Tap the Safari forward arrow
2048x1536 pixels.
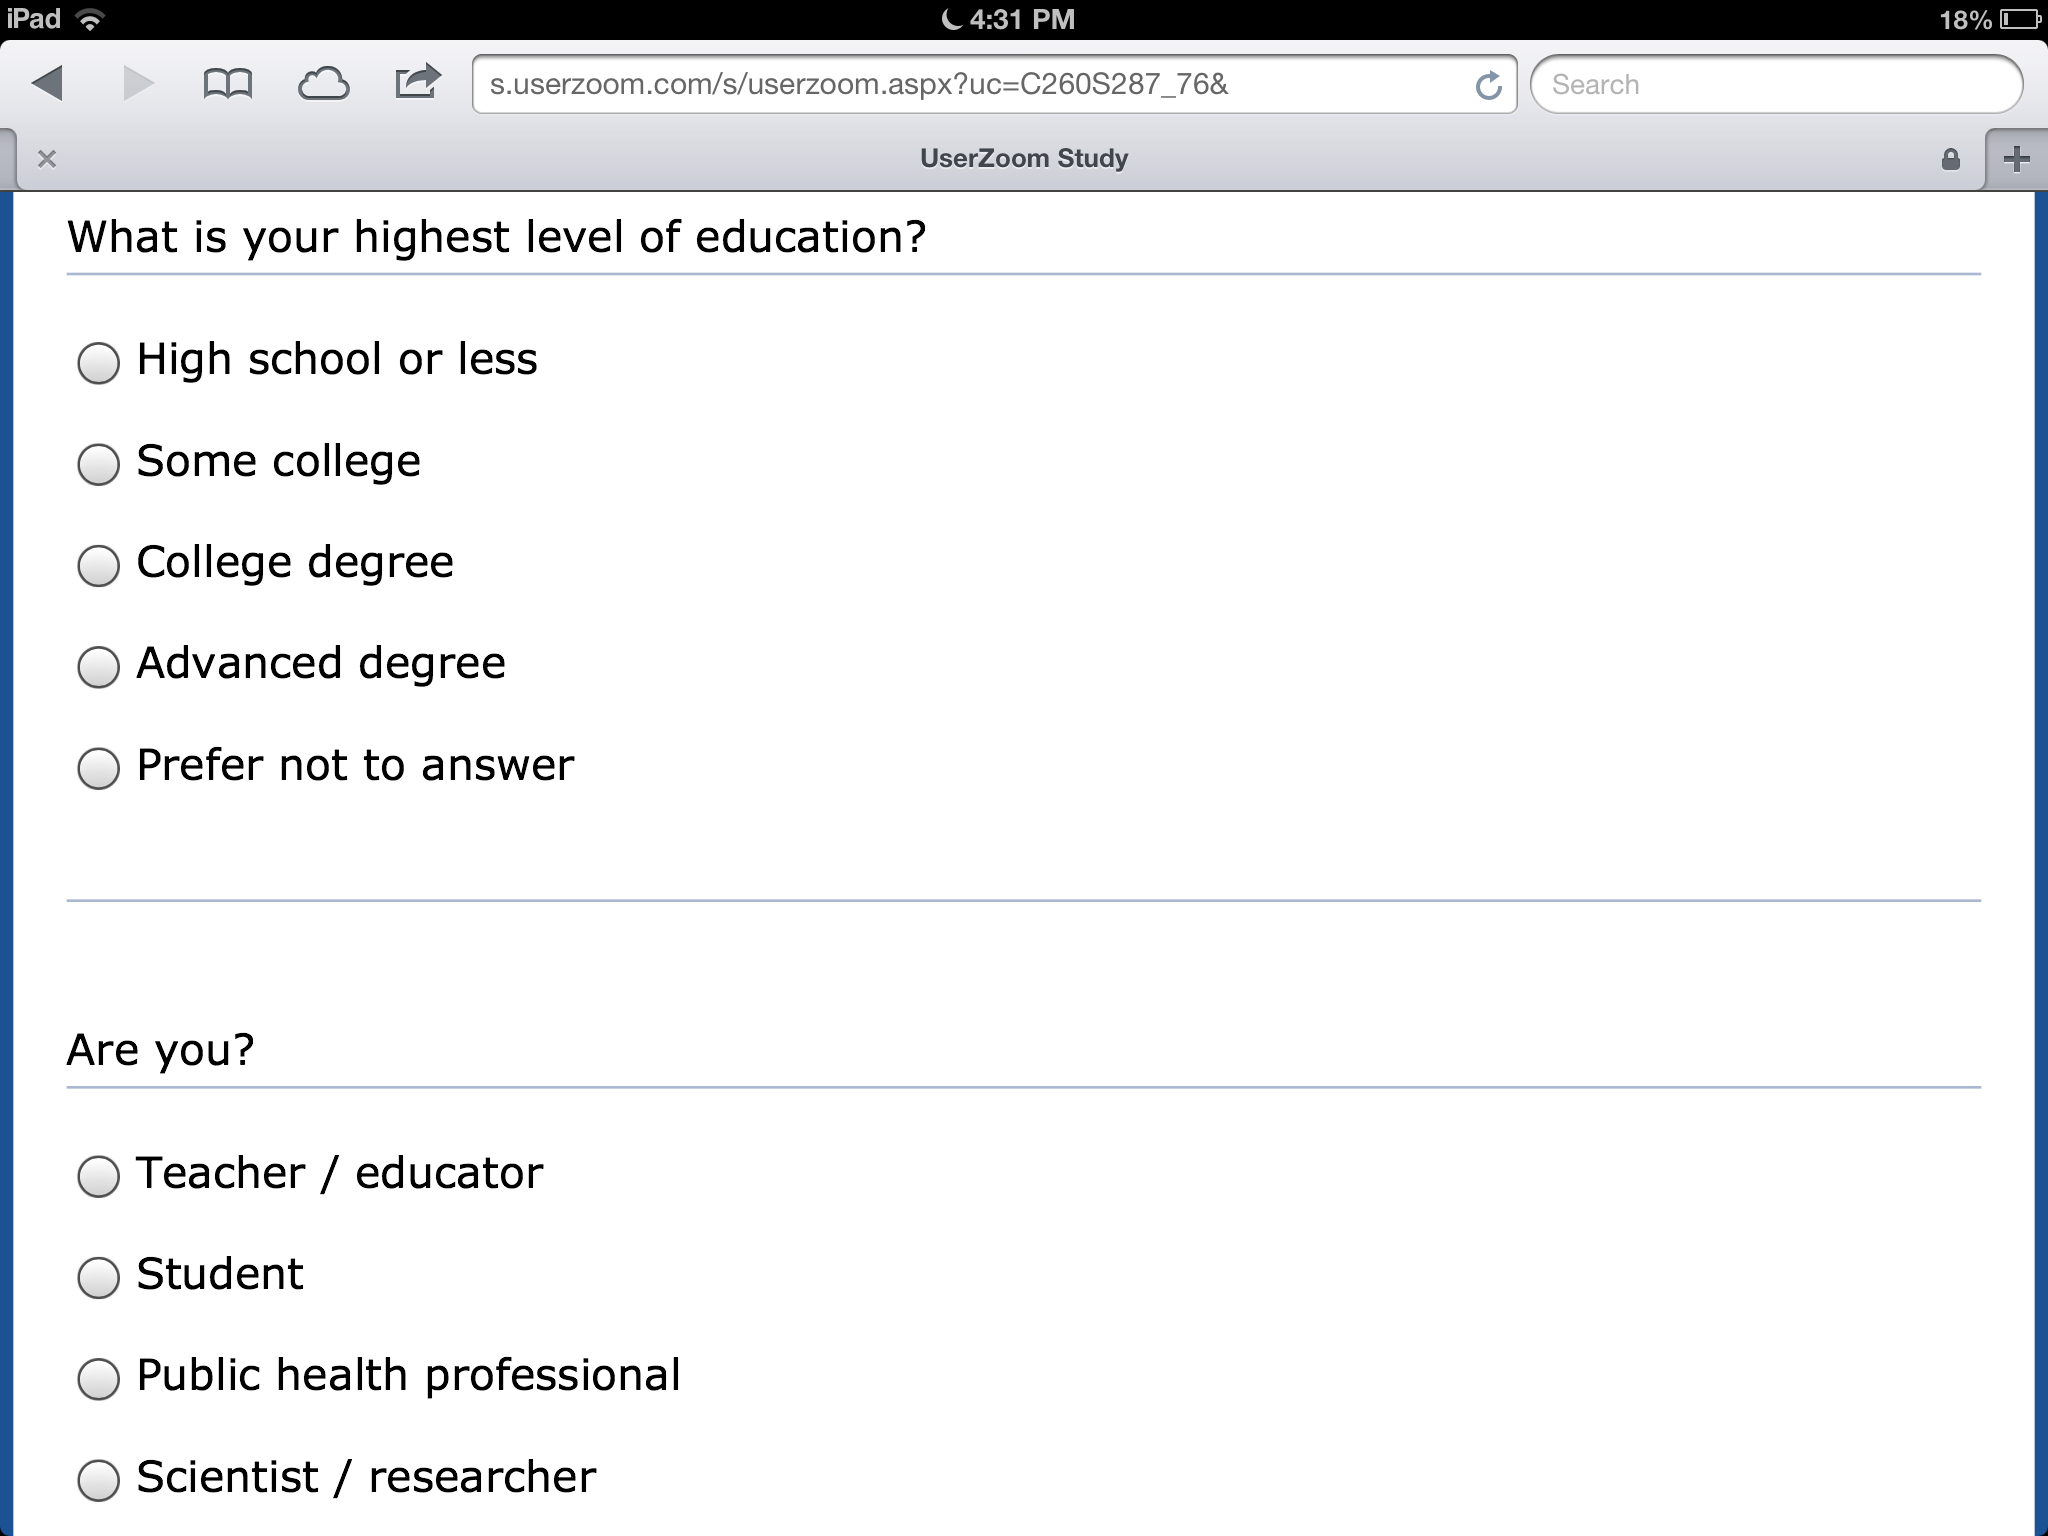138,84
